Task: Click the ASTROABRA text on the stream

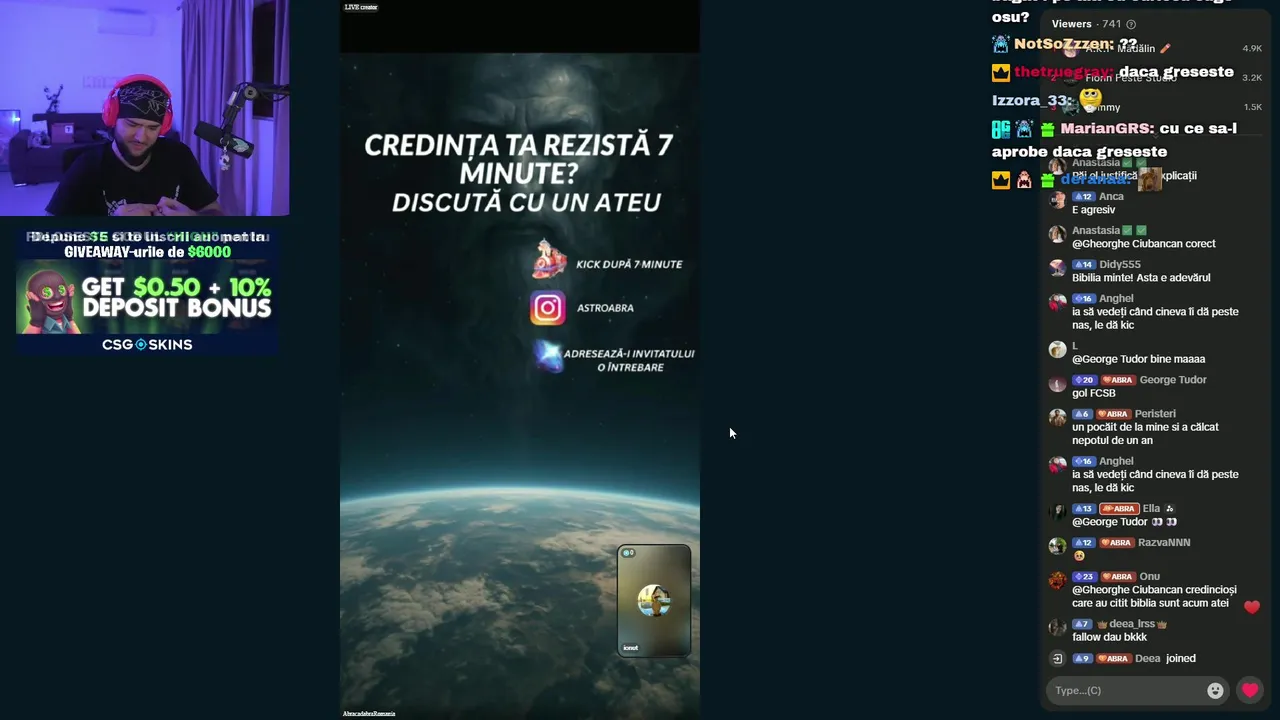Action: [x=605, y=308]
